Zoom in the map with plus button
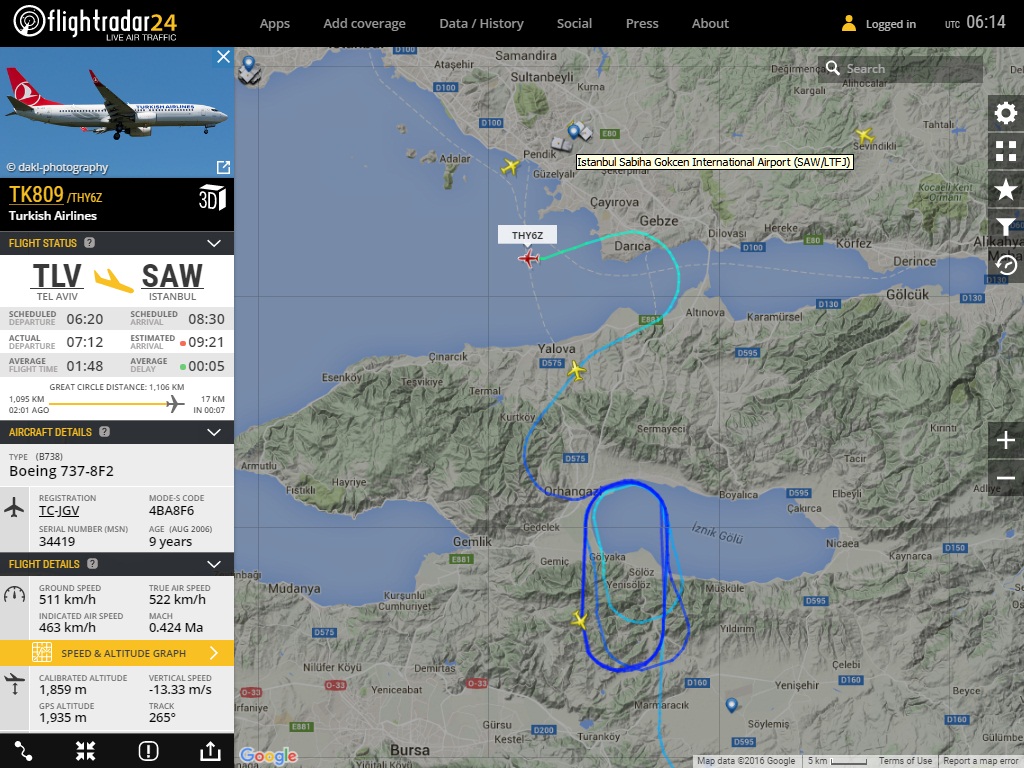1024x768 pixels. coord(1006,440)
